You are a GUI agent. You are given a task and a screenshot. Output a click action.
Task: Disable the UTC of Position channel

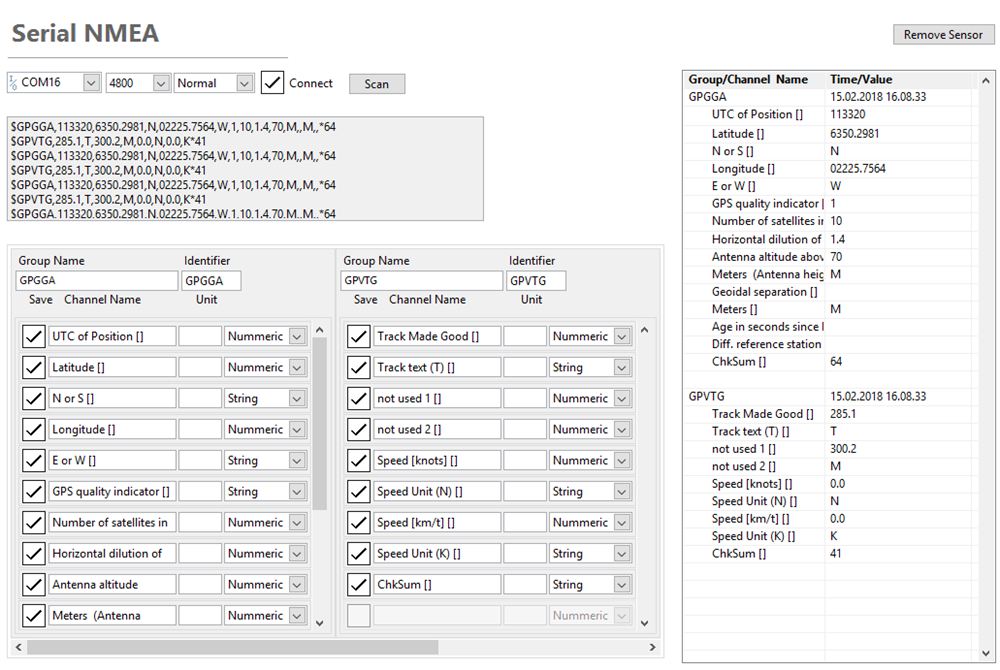pyautogui.click(x=33, y=335)
